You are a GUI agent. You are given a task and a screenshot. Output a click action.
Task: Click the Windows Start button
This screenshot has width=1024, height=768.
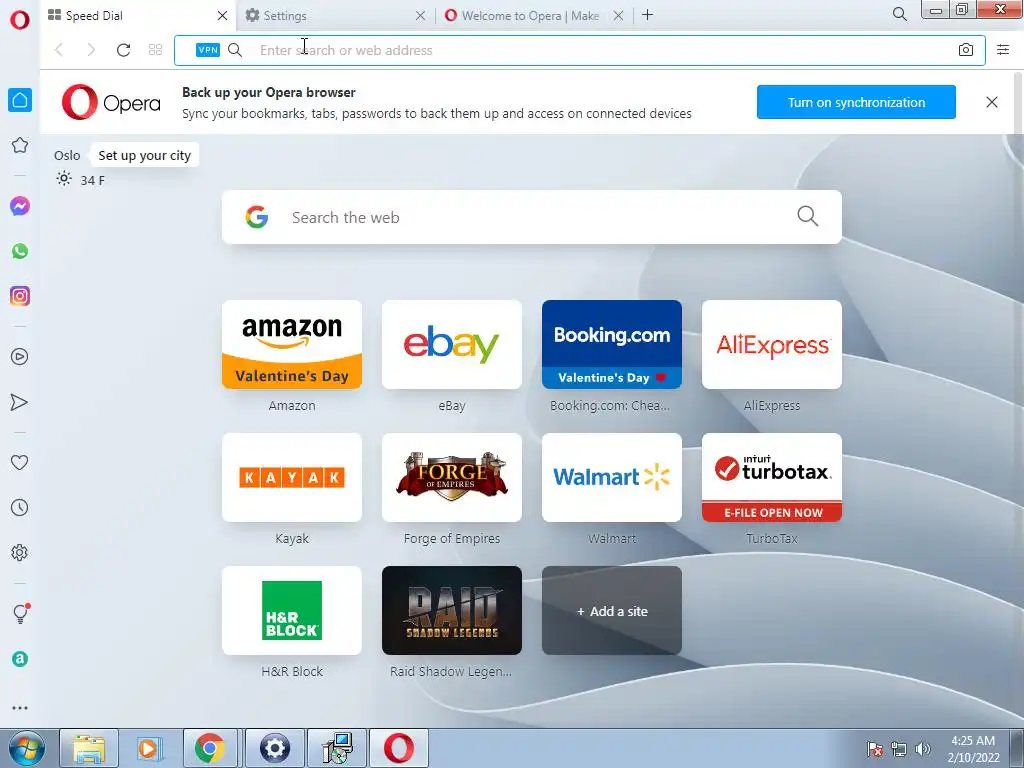click(25, 748)
